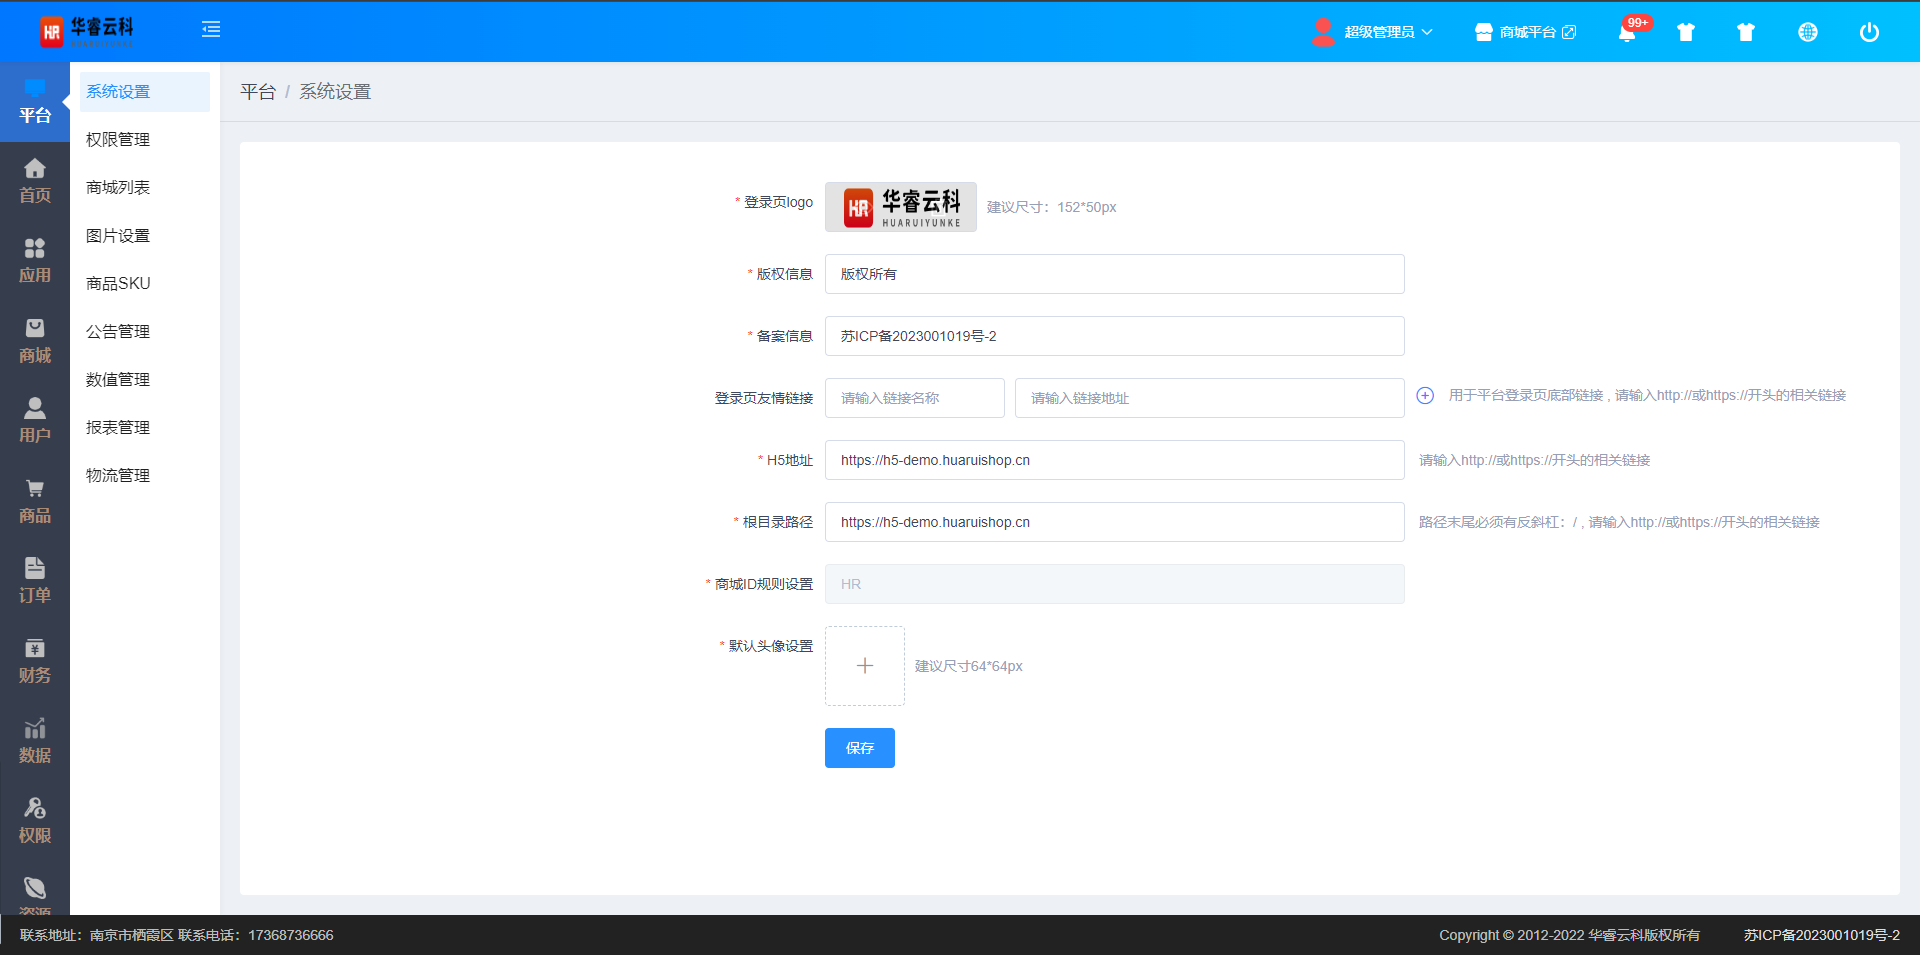Collapse the sidebar with the menu fold icon
Image resolution: width=1920 pixels, height=955 pixels.
point(211,30)
